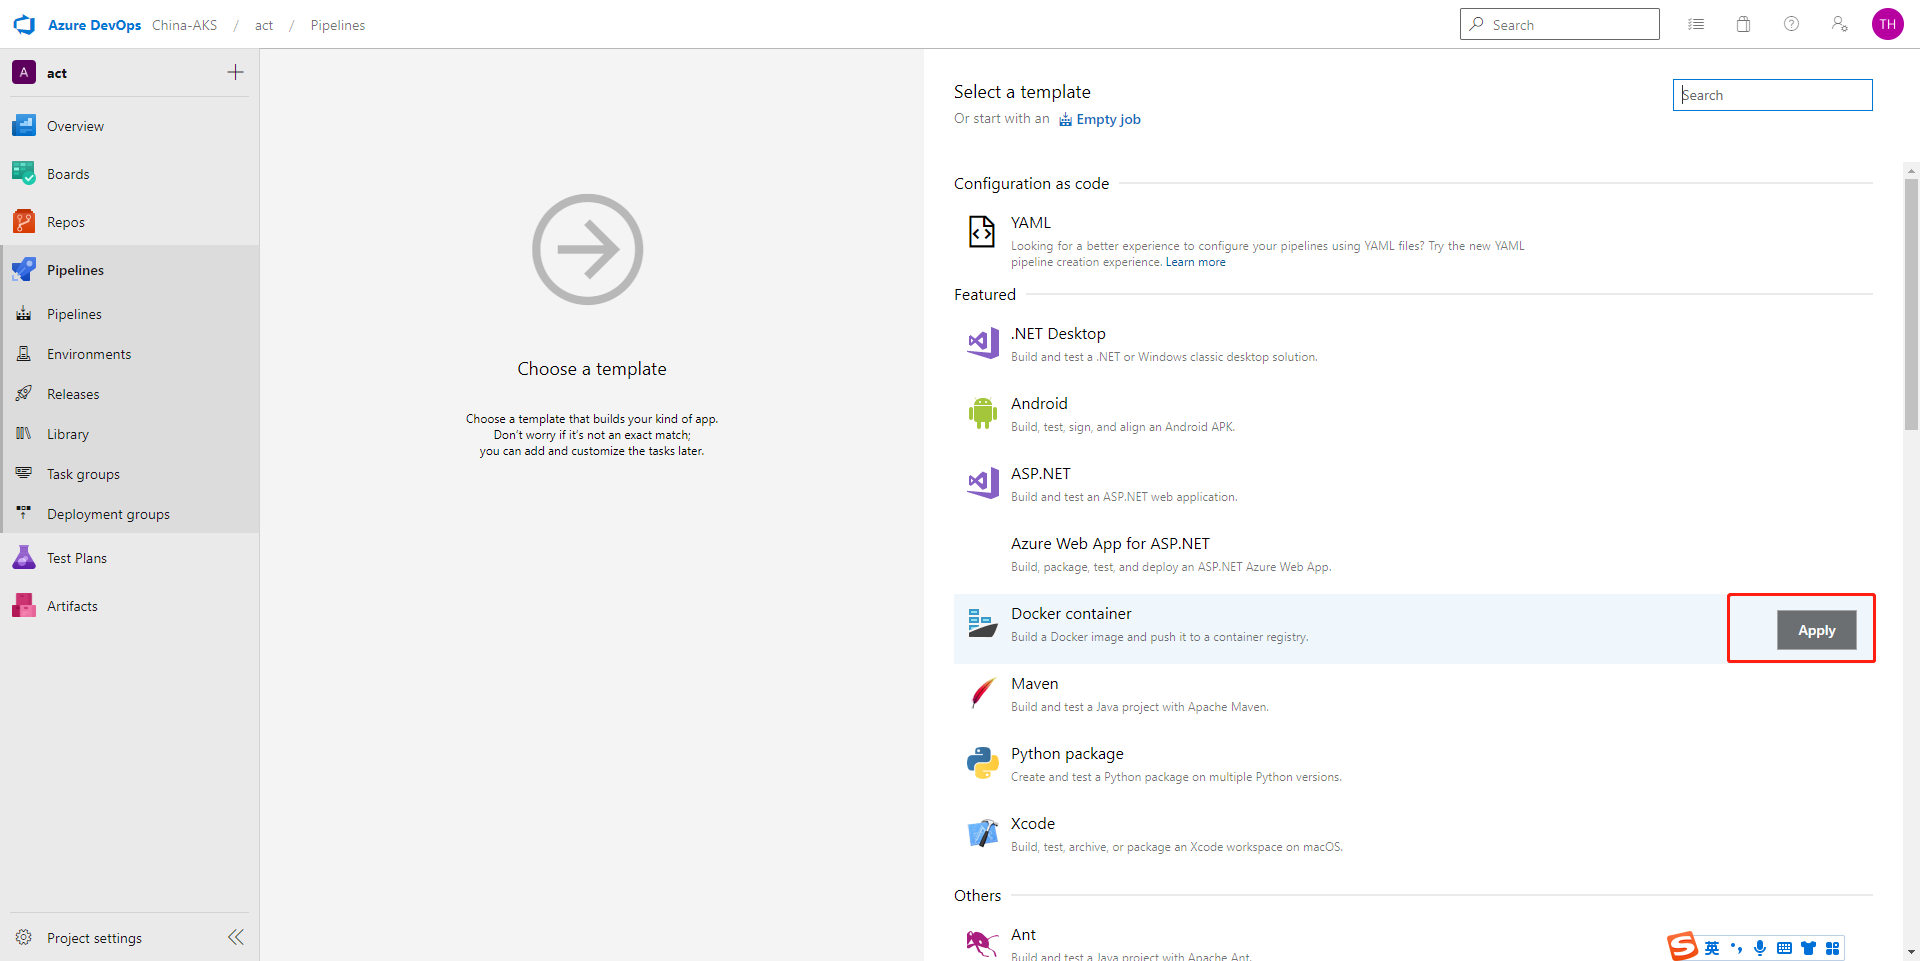This screenshot has width=1920, height=961.
Task: Open the Overview menu item
Action: (130, 126)
